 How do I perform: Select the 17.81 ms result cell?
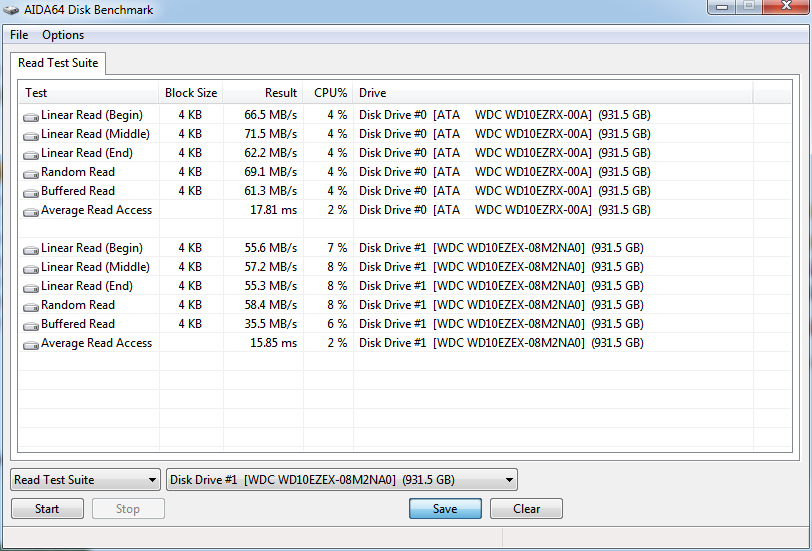pos(273,210)
